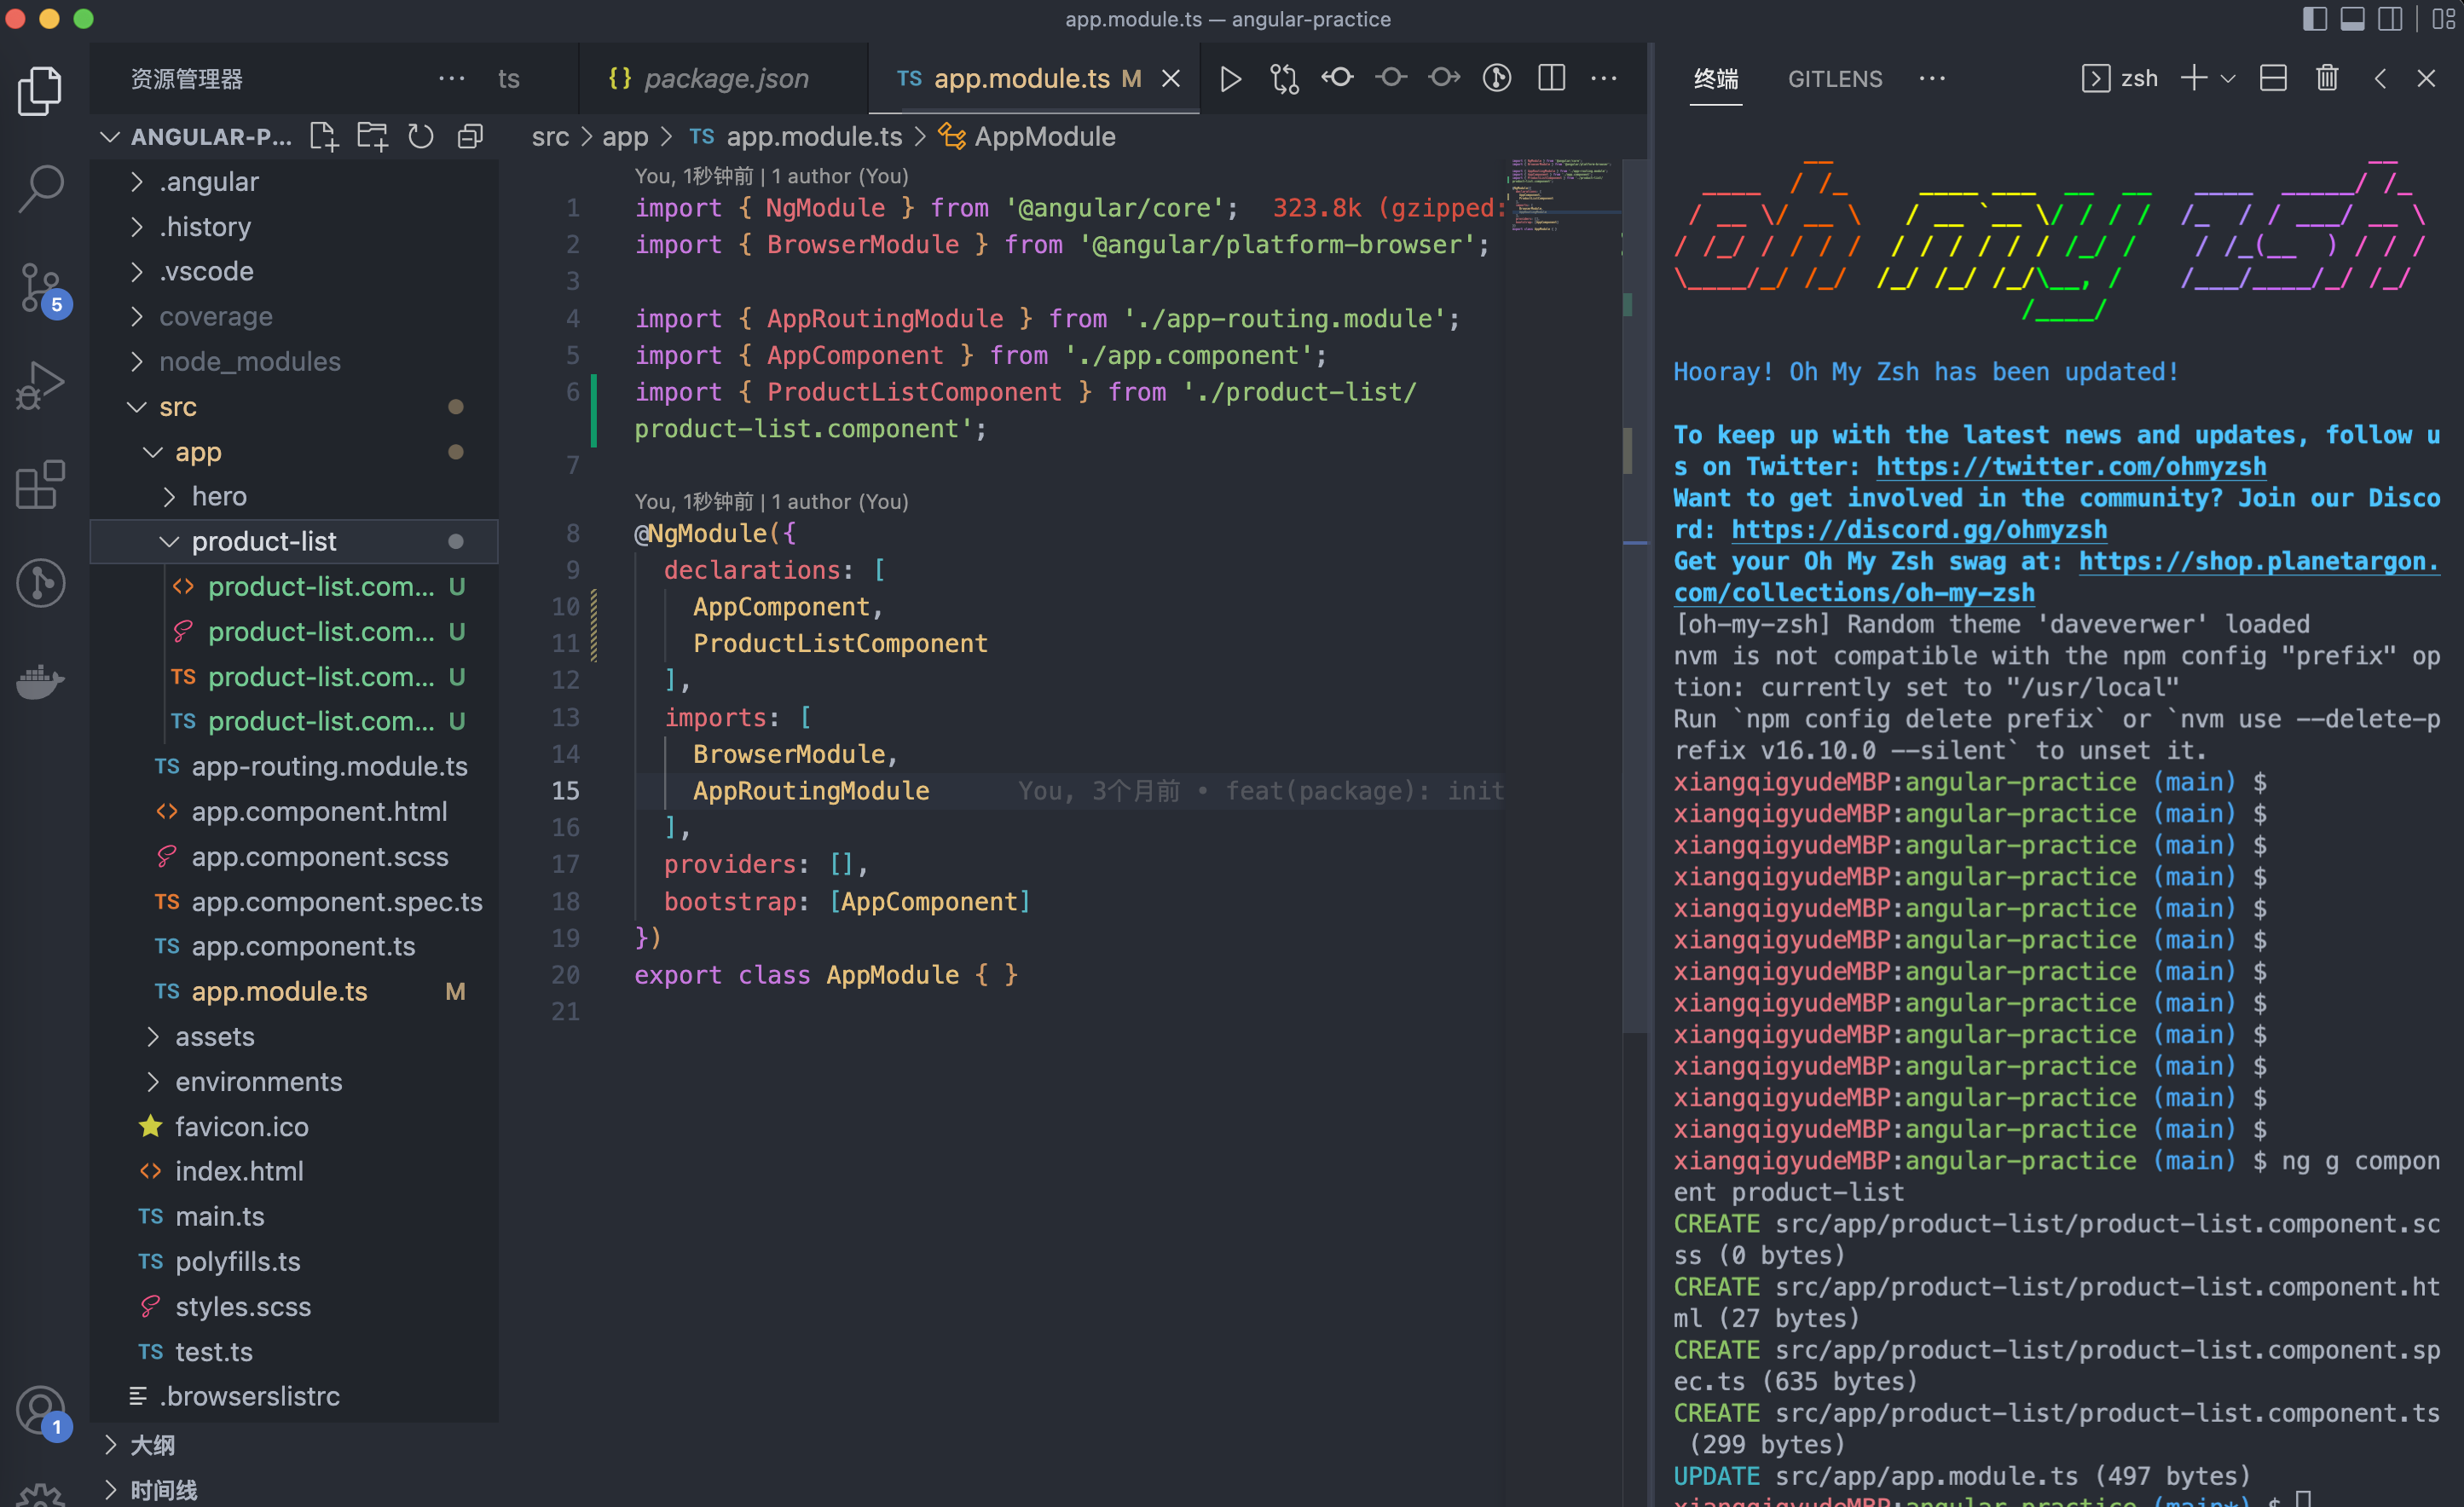This screenshot has width=2464, height=1507.
Task: Click the New File icon in explorer
Action: [x=323, y=137]
